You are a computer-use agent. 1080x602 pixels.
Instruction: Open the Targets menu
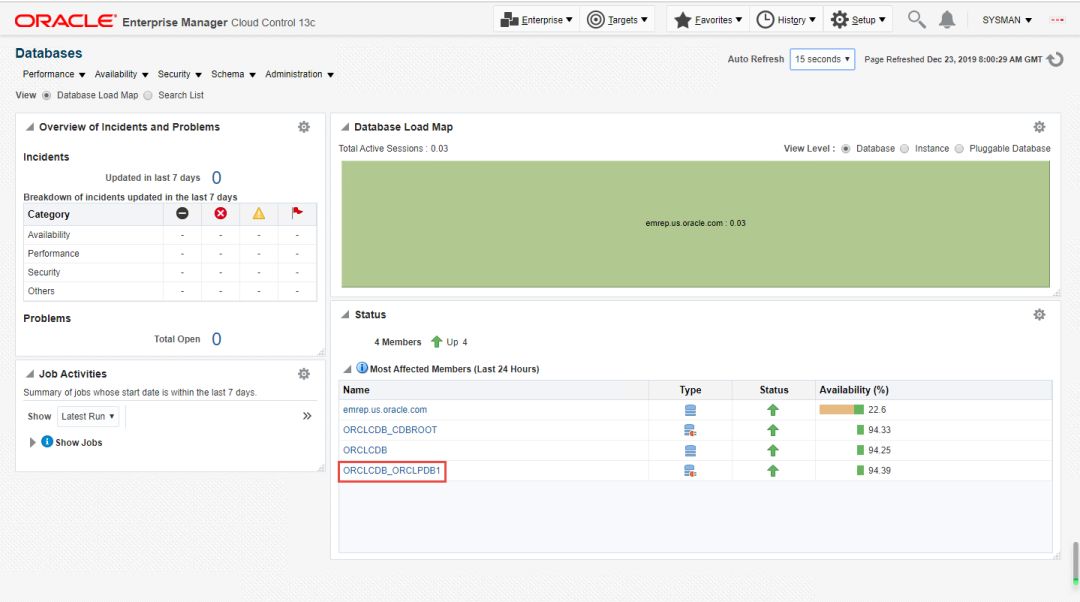point(617,20)
